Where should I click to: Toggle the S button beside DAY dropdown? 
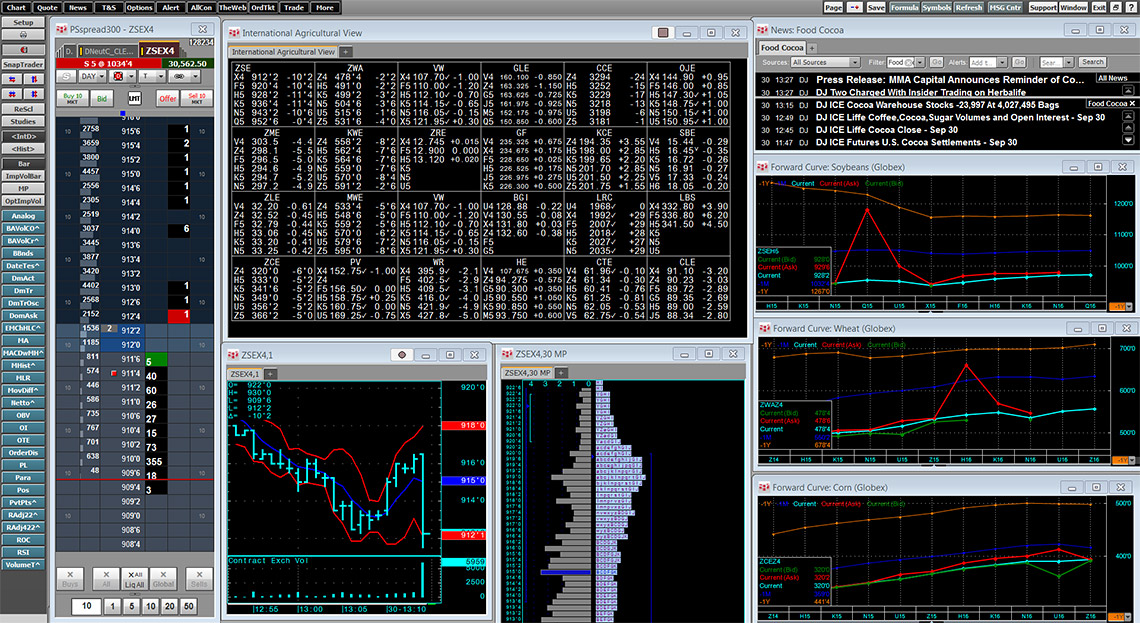point(65,75)
